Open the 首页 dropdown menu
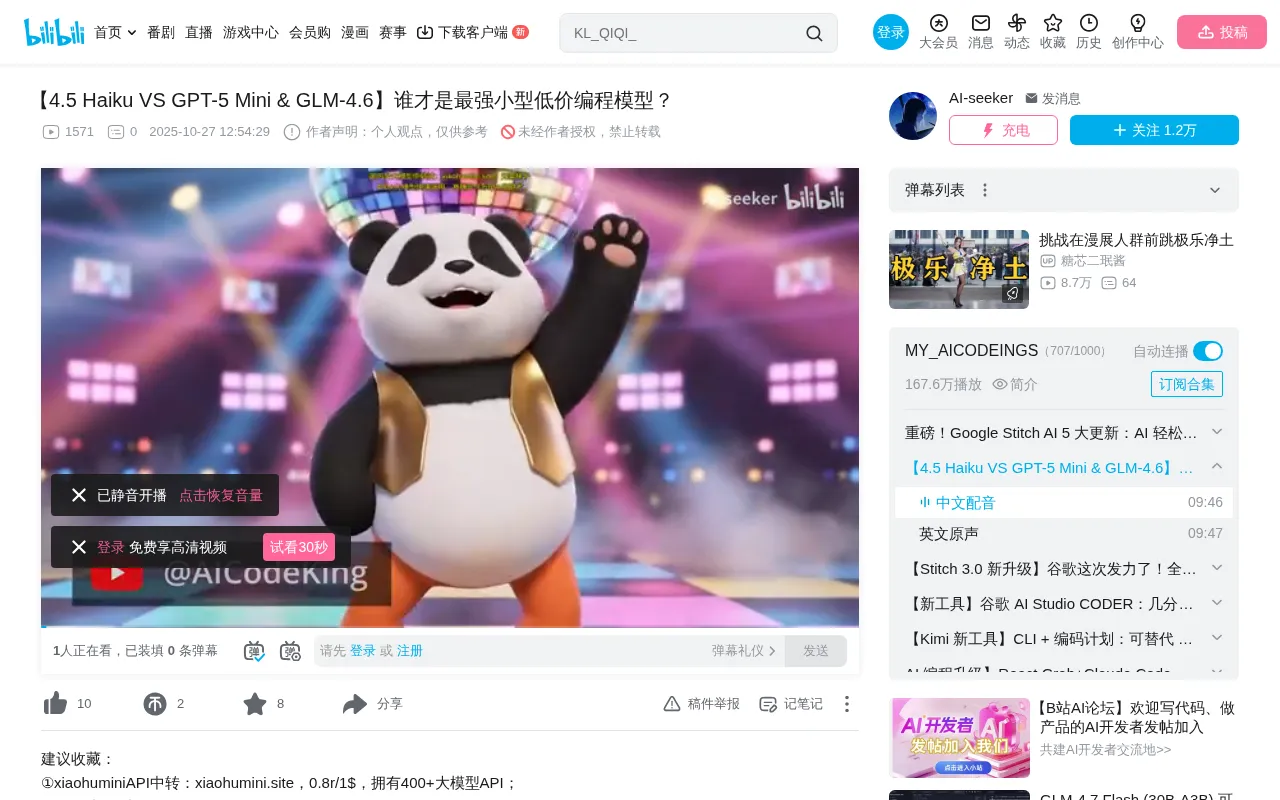 (115, 32)
